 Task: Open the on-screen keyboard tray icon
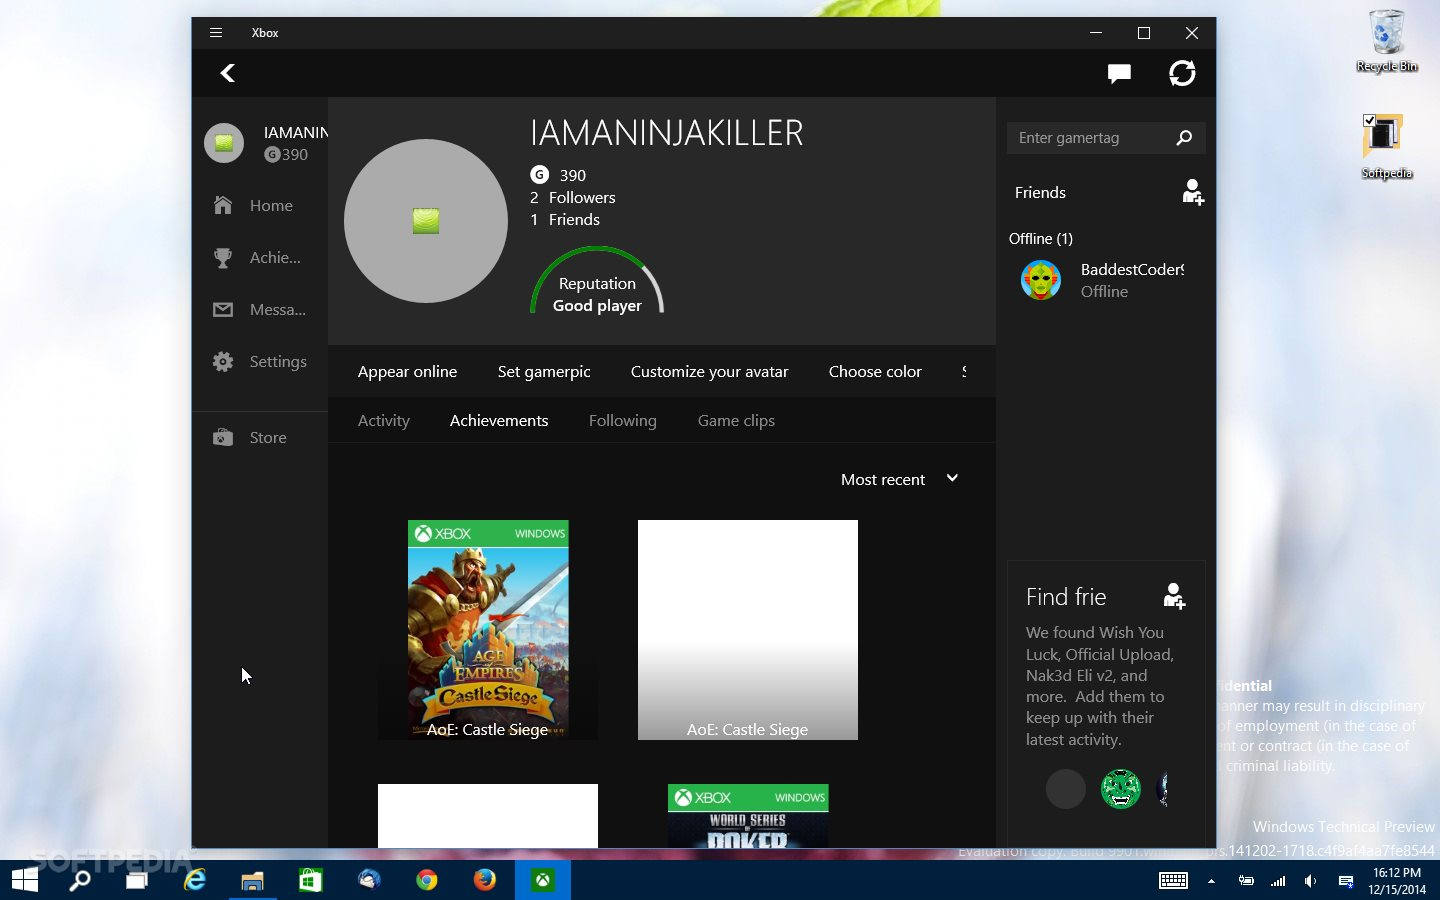click(x=1173, y=881)
